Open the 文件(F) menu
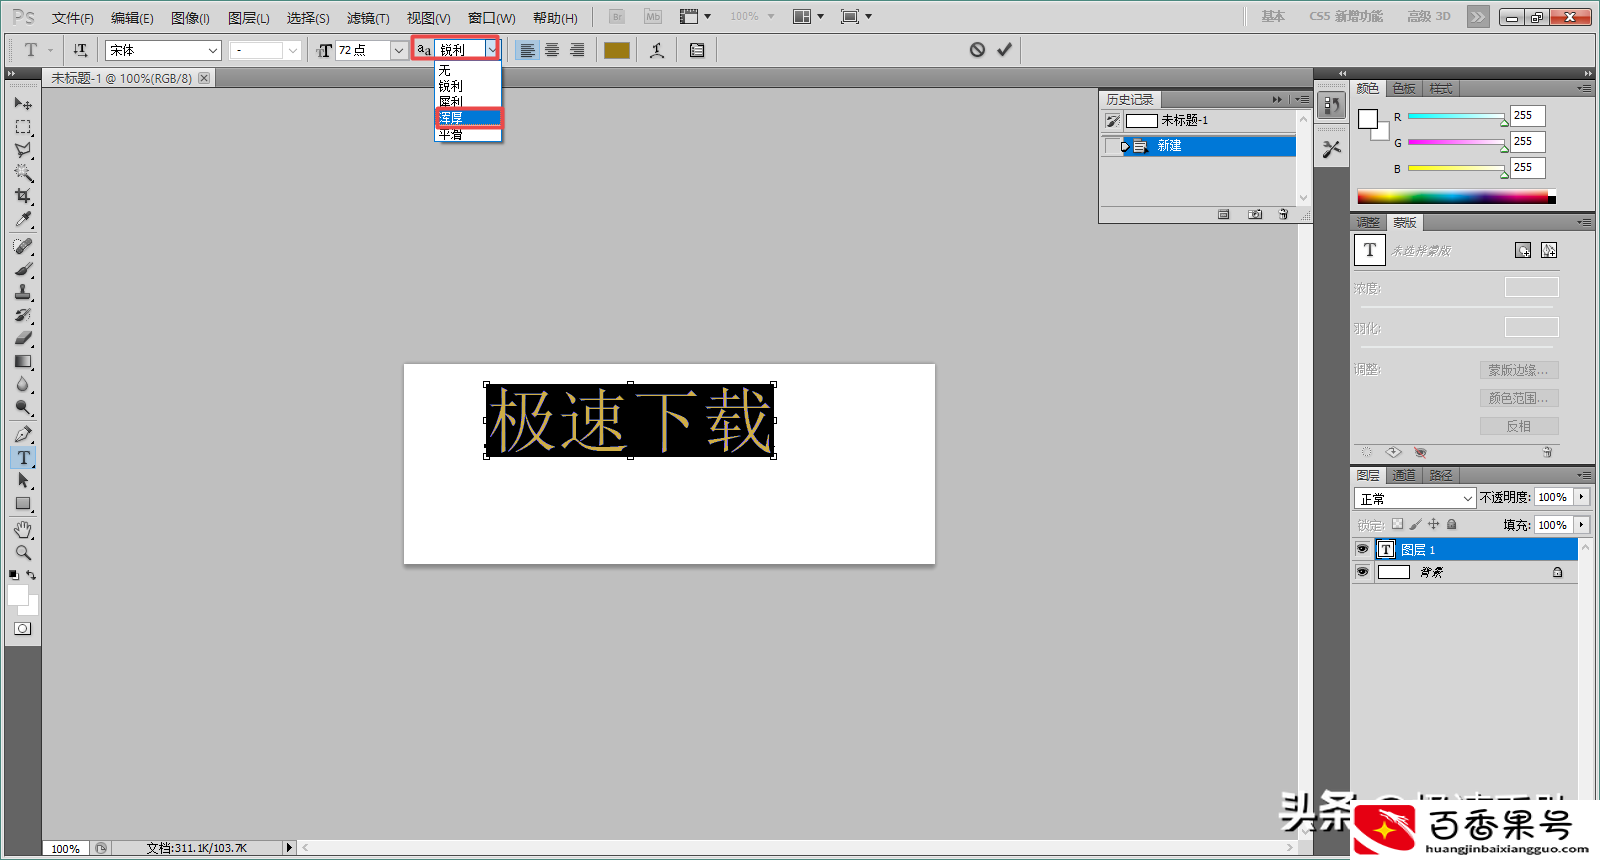 coord(72,18)
